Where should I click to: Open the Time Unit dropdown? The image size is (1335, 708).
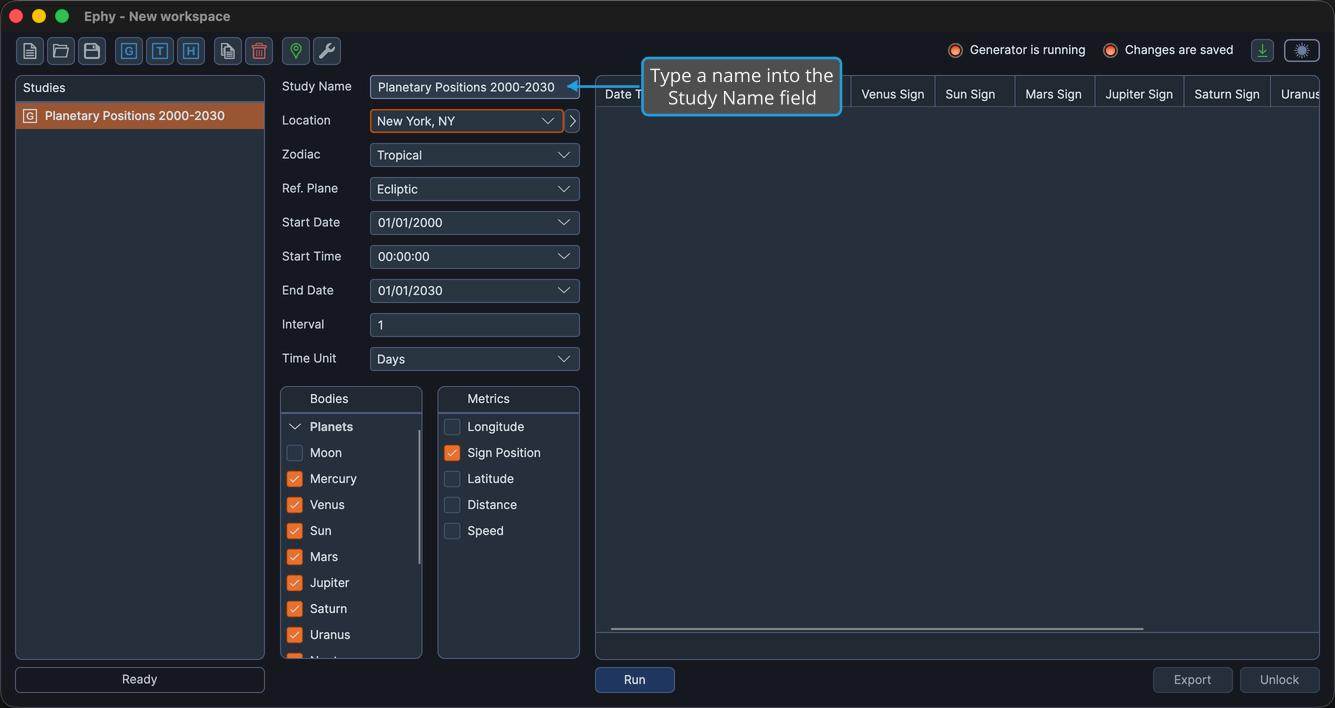(x=474, y=359)
